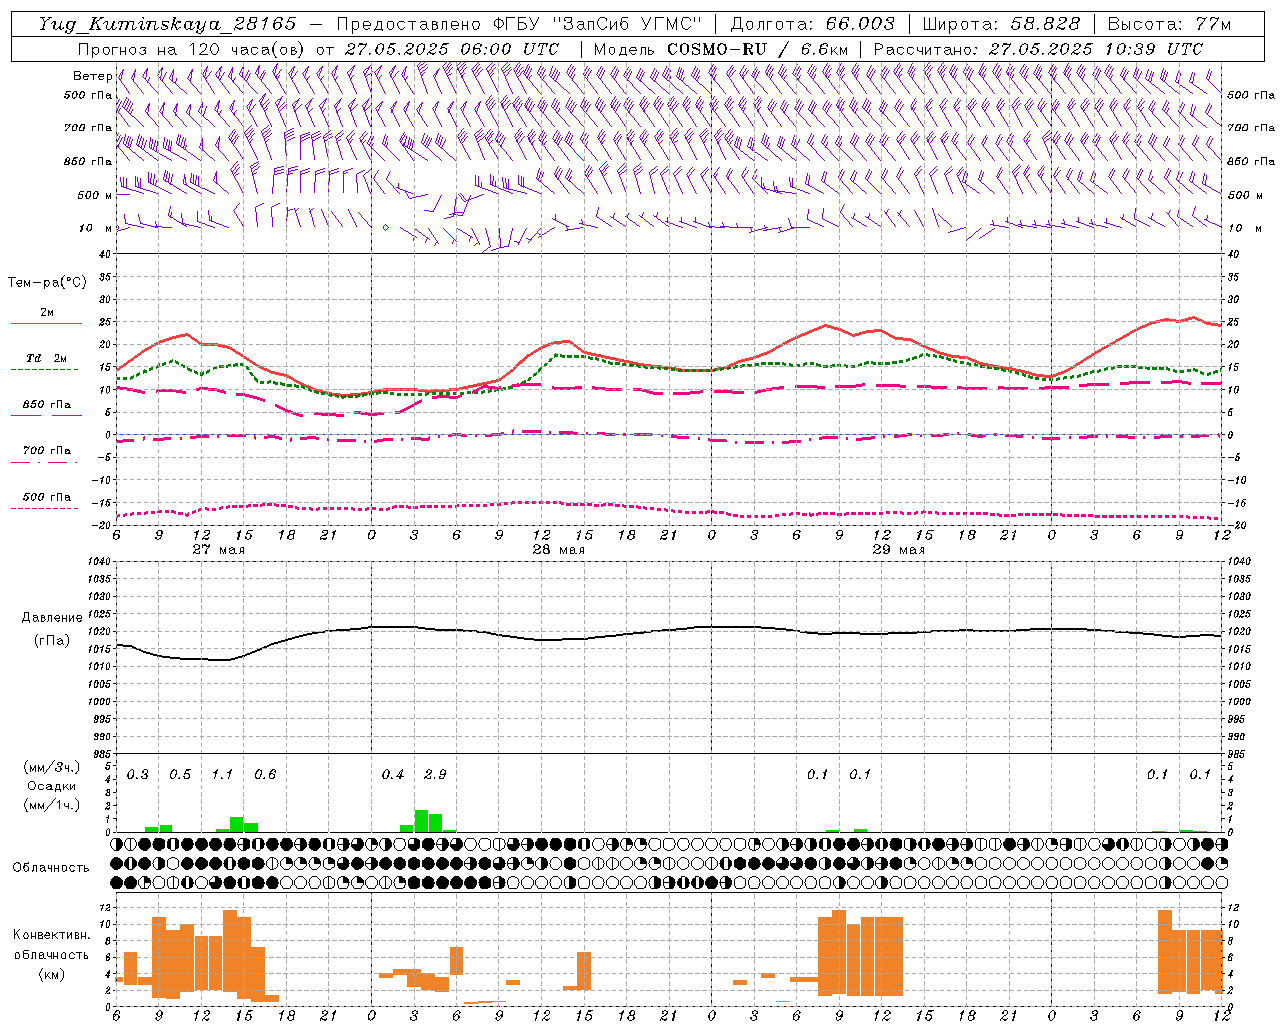Click the '28 мая' date label
The width and height of the screenshot is (1280, 1024).
(x=558, y=550)
